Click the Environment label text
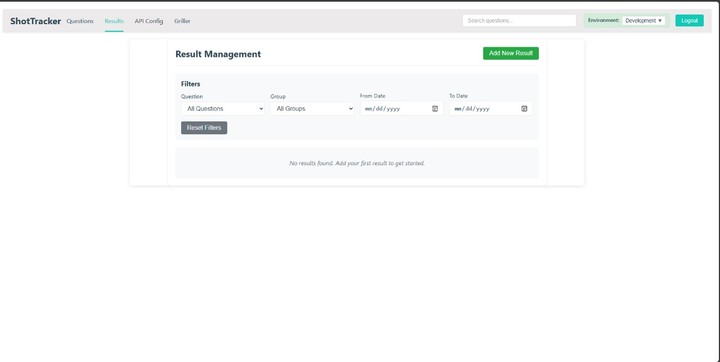The height and width of the screenshot is (362, 720). coord(603,21)
